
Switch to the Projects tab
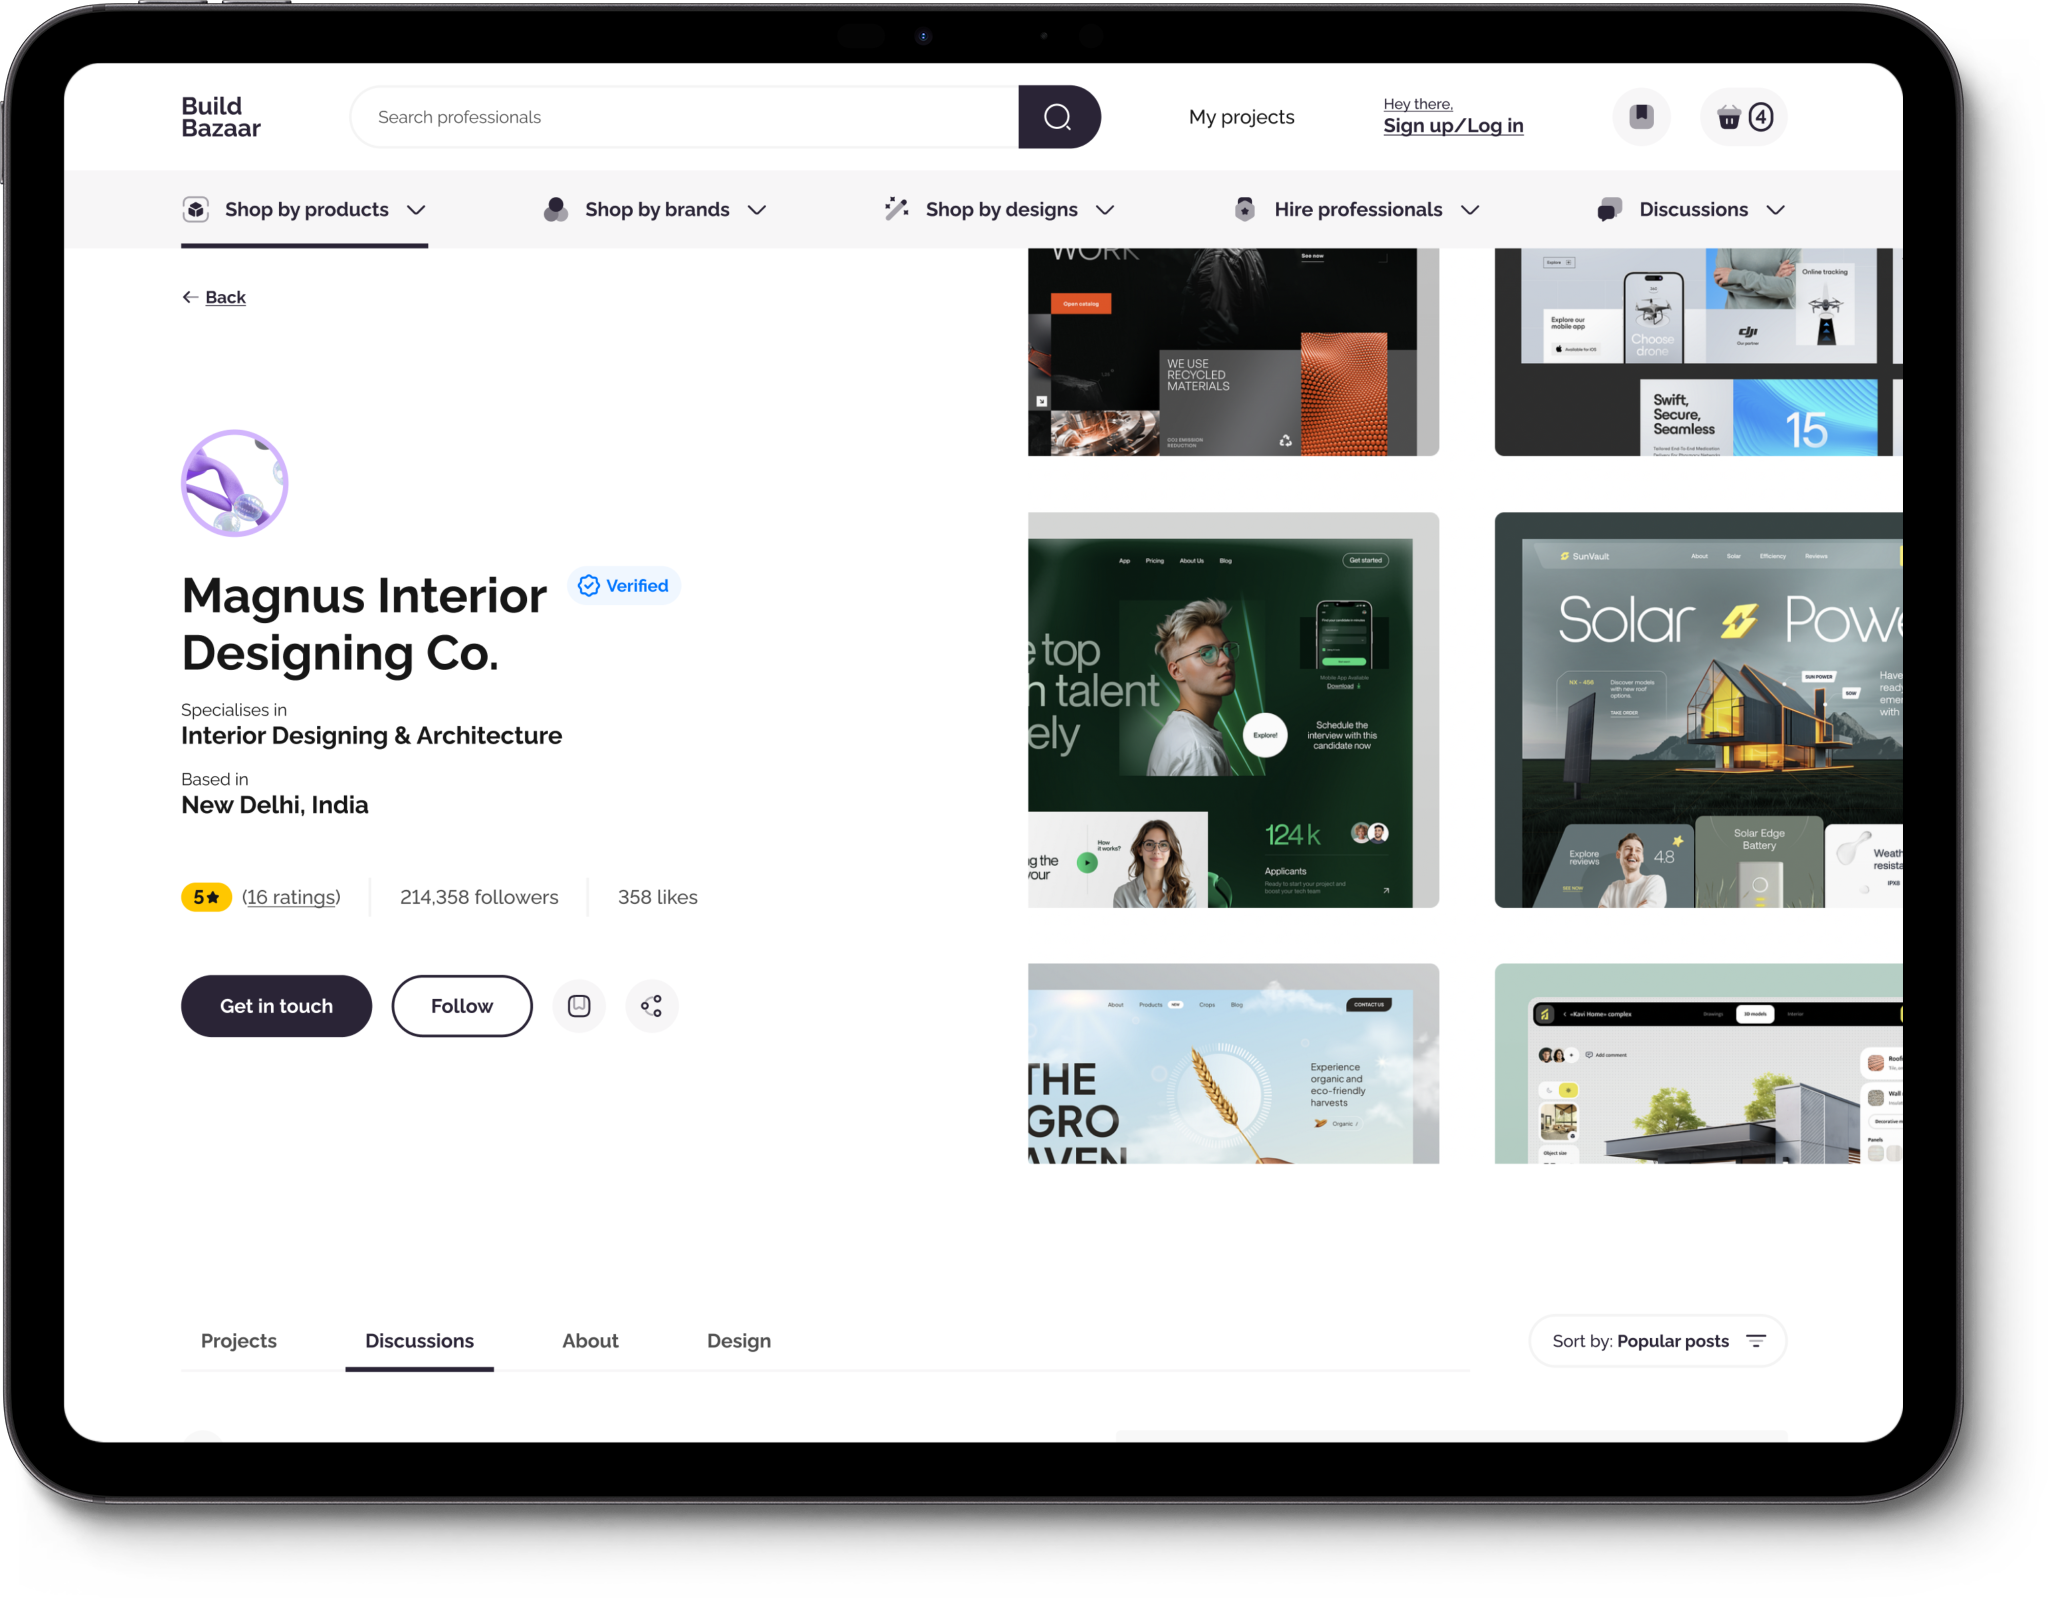pyautogui.click(x=238, y=1341)
